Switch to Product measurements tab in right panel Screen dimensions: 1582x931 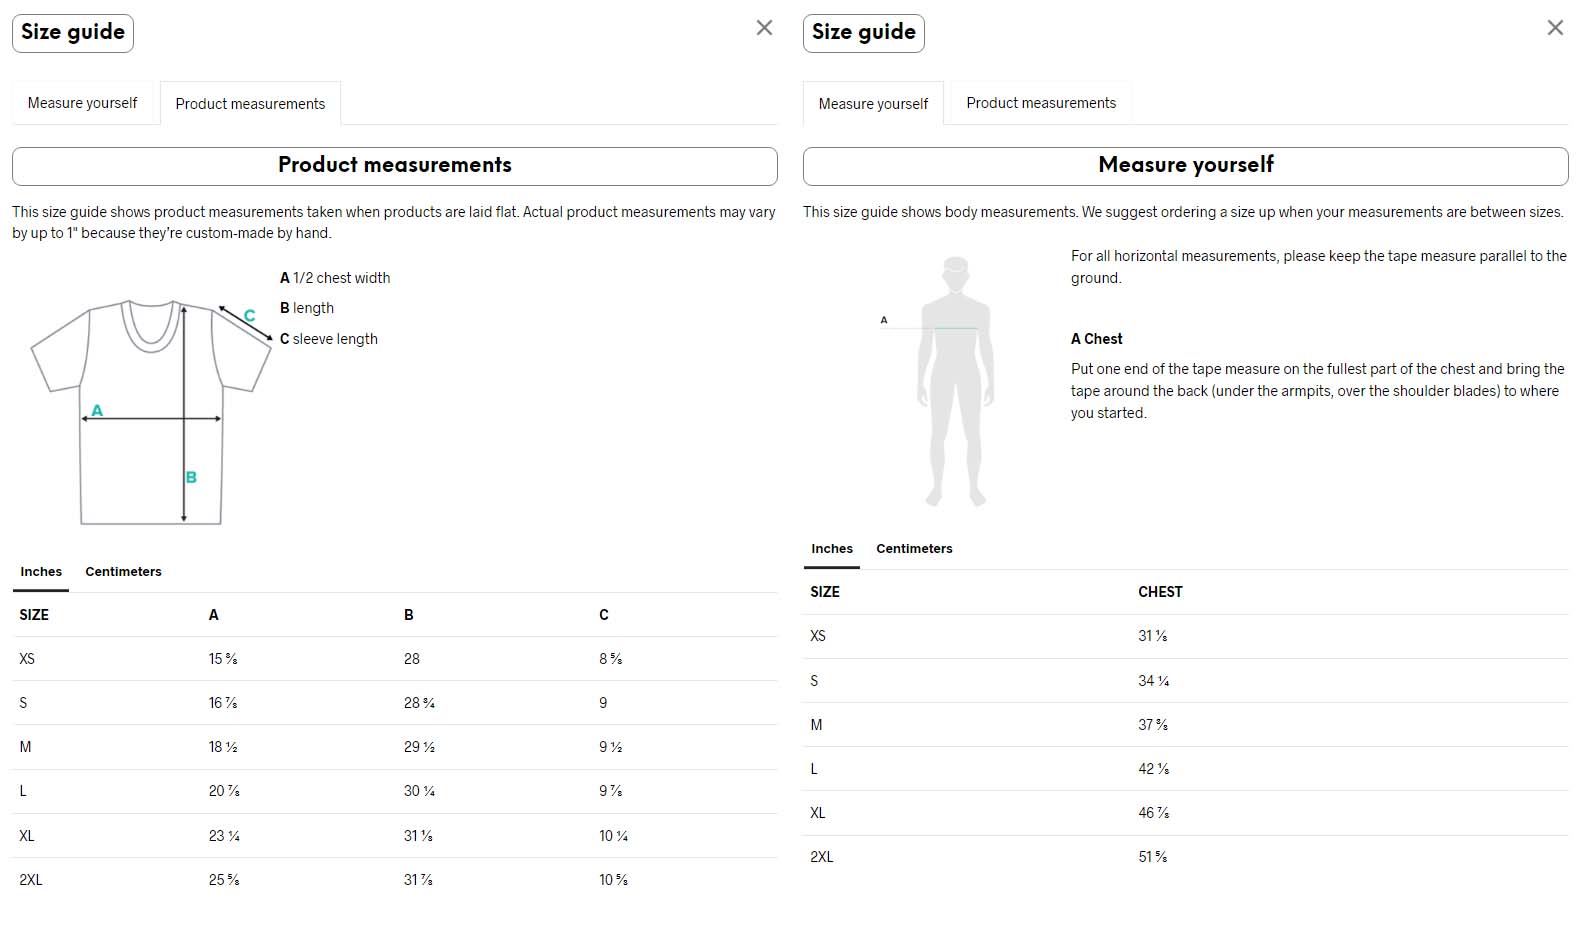(x=1041, y=103)
